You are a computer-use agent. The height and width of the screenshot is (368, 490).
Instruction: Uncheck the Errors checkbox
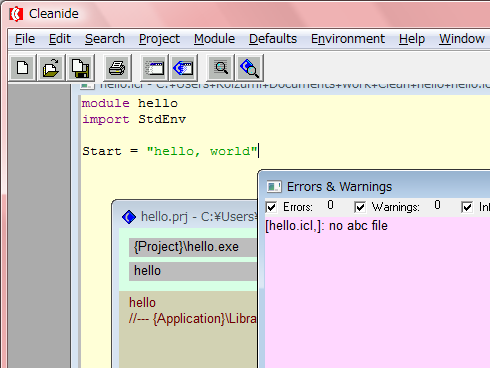click(272, 207)
